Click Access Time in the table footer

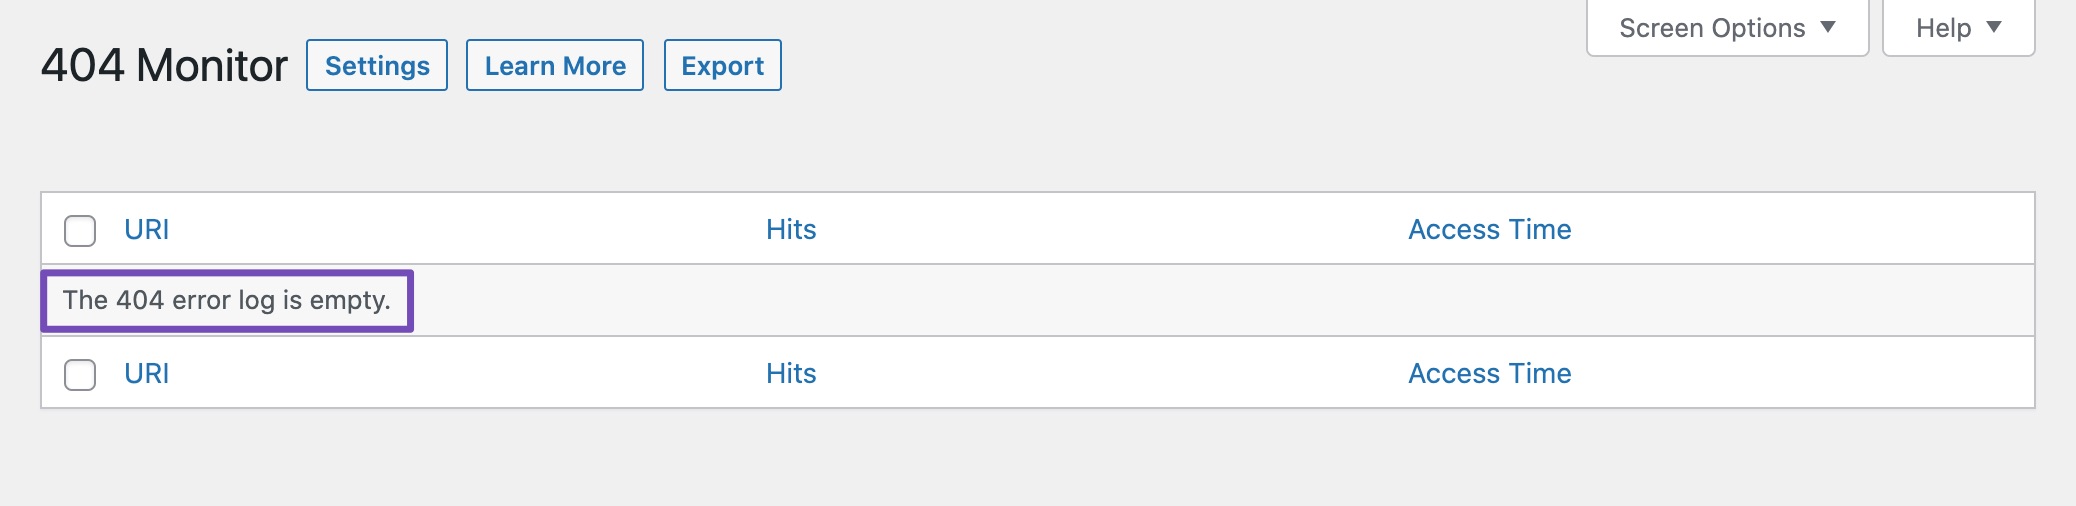[x=1490, y=373]
